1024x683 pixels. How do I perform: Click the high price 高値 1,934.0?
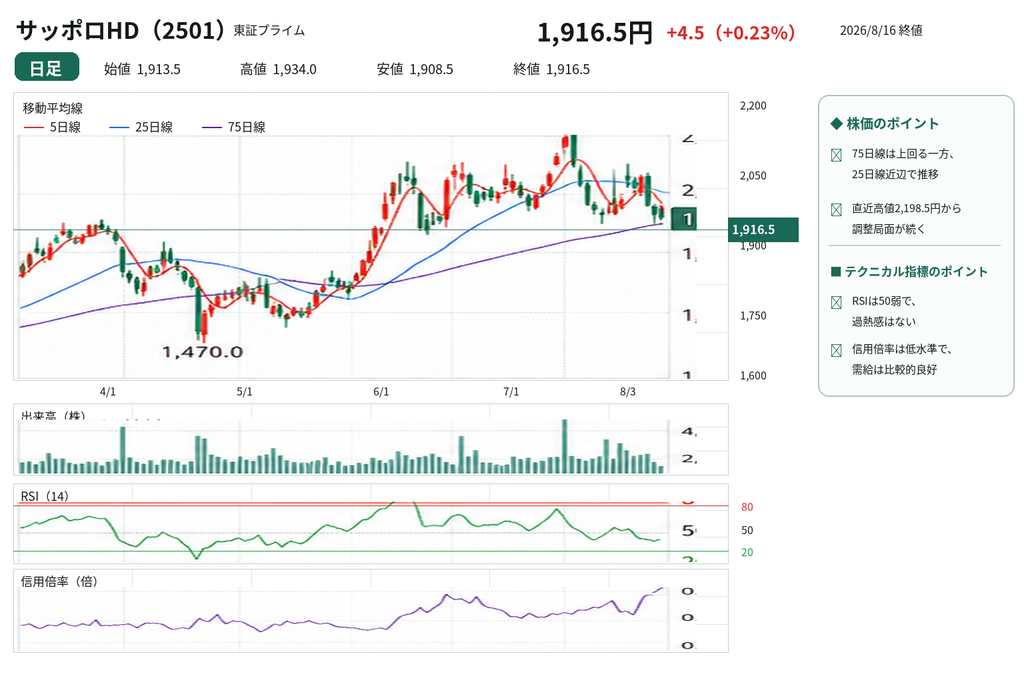(278, 69)
